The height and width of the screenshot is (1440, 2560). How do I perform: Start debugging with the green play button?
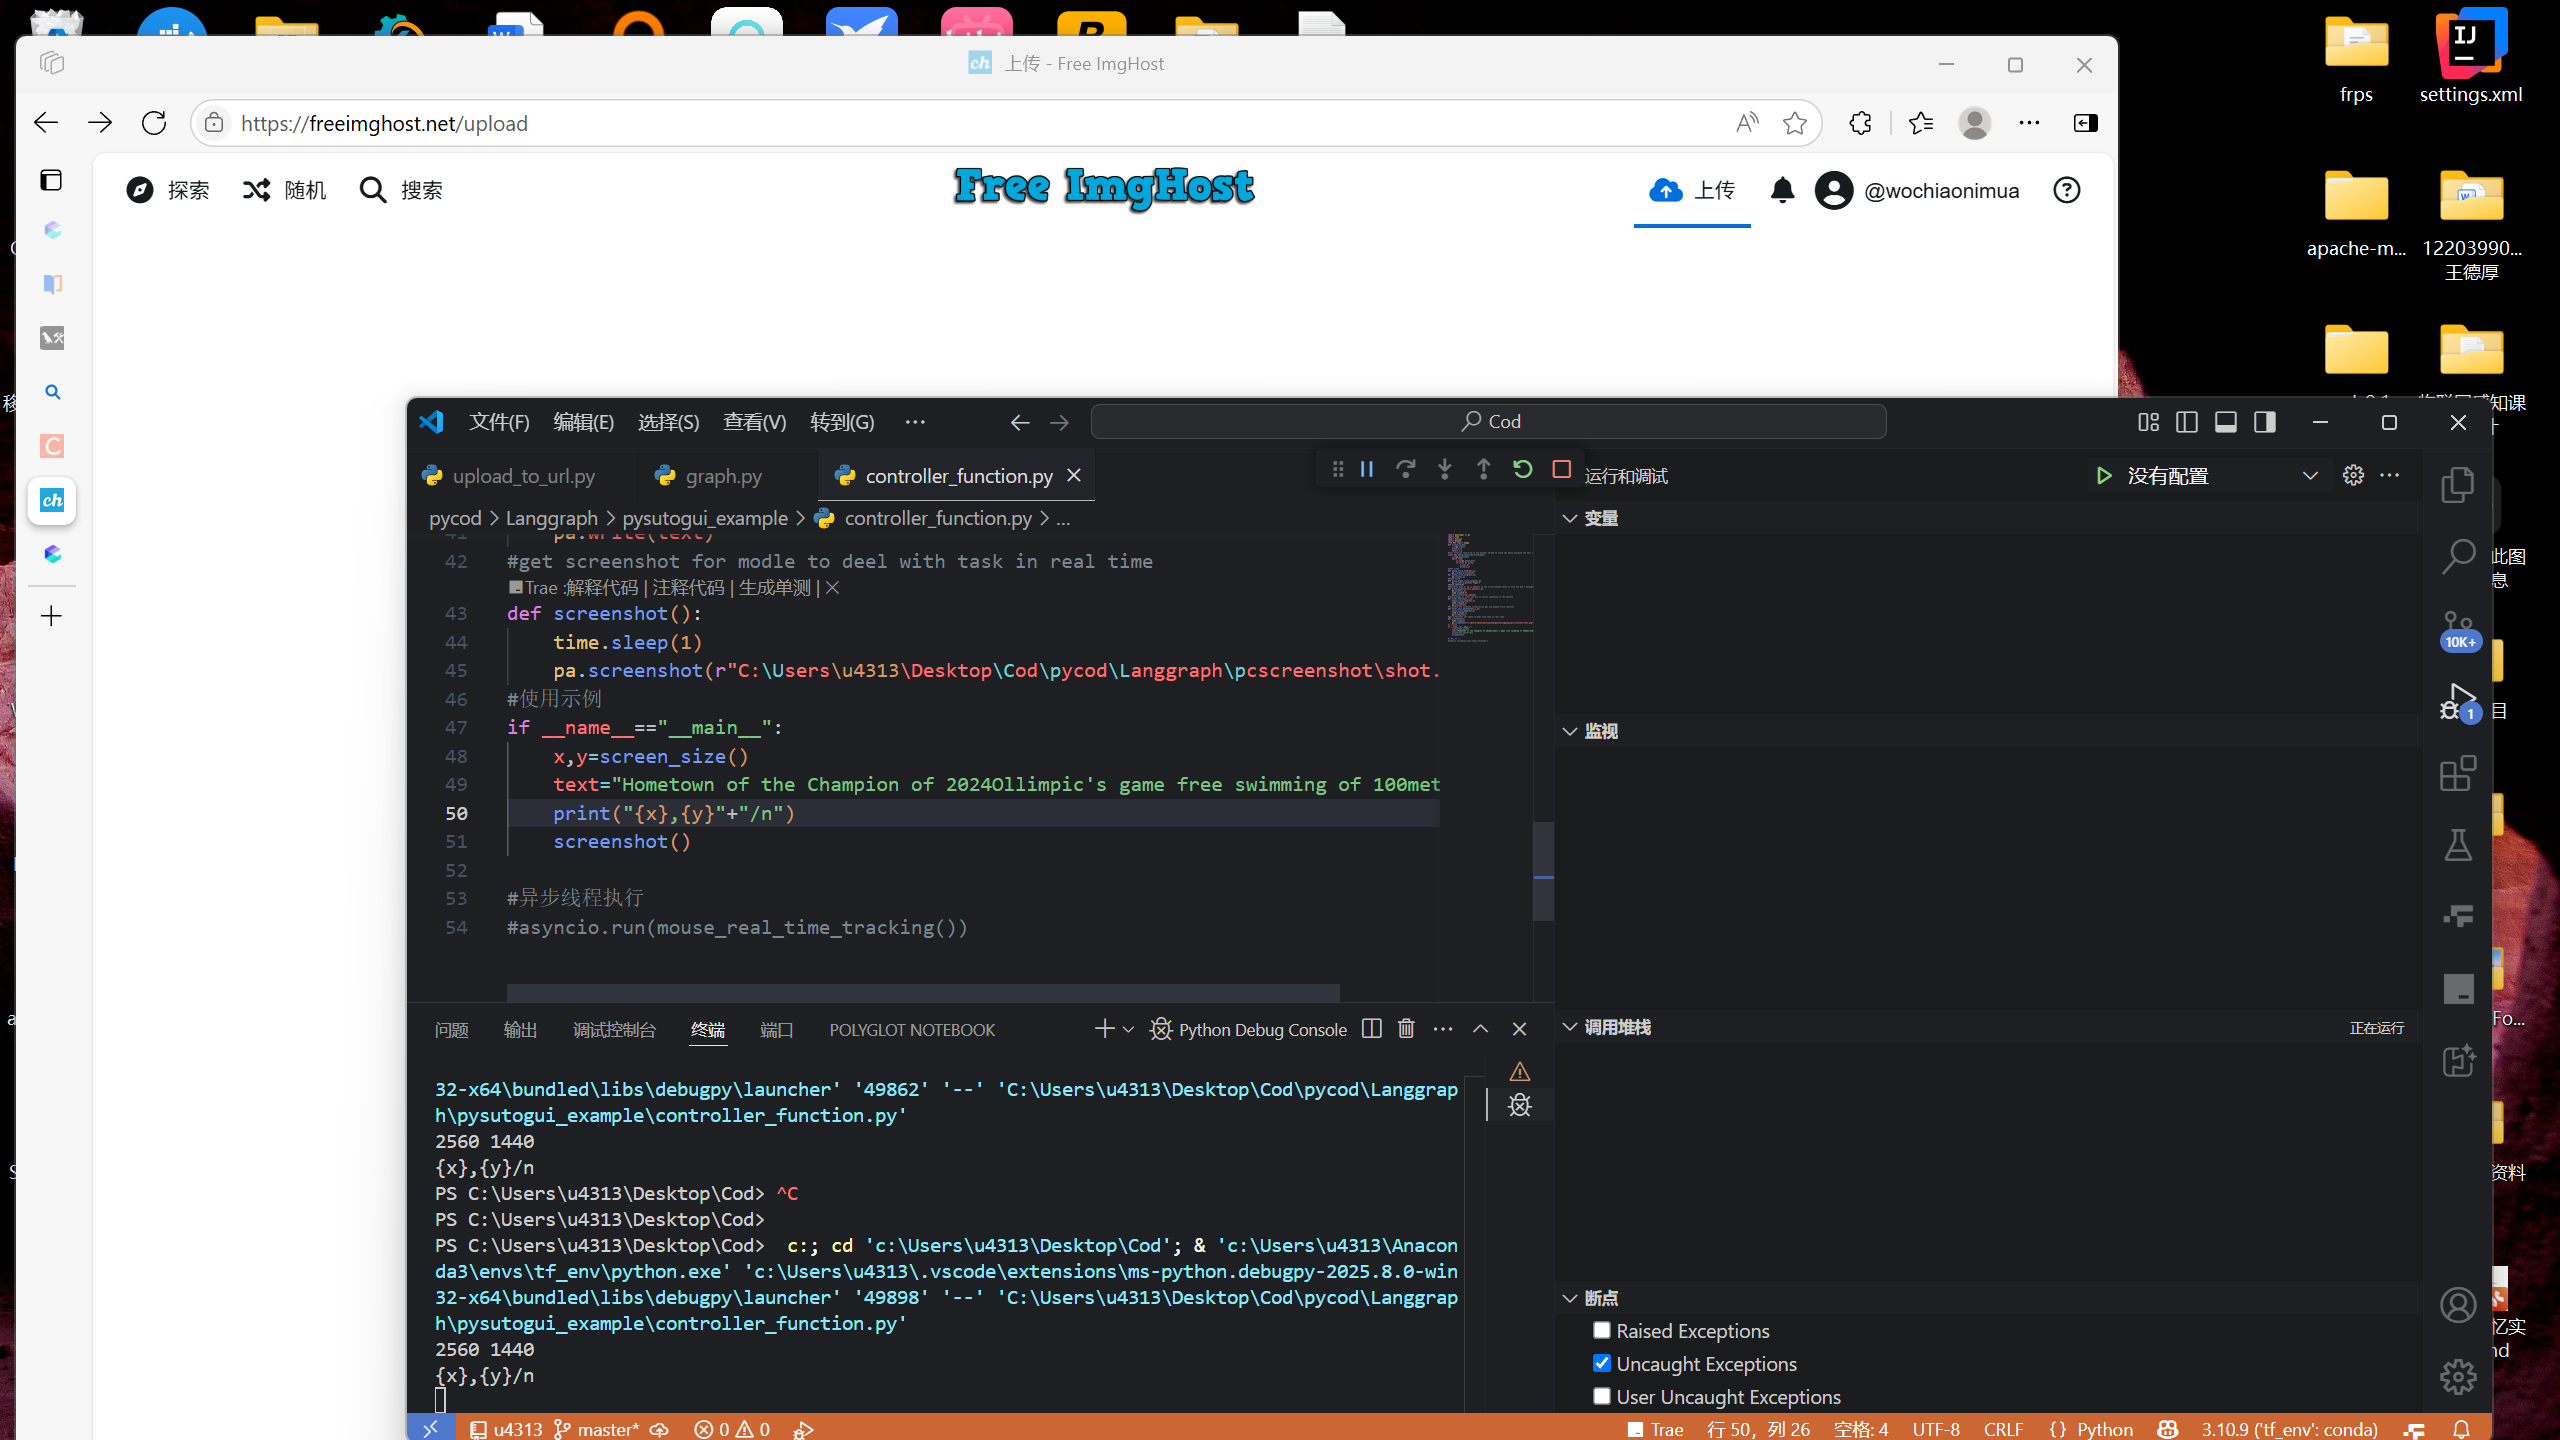(x=2104, y=476)
